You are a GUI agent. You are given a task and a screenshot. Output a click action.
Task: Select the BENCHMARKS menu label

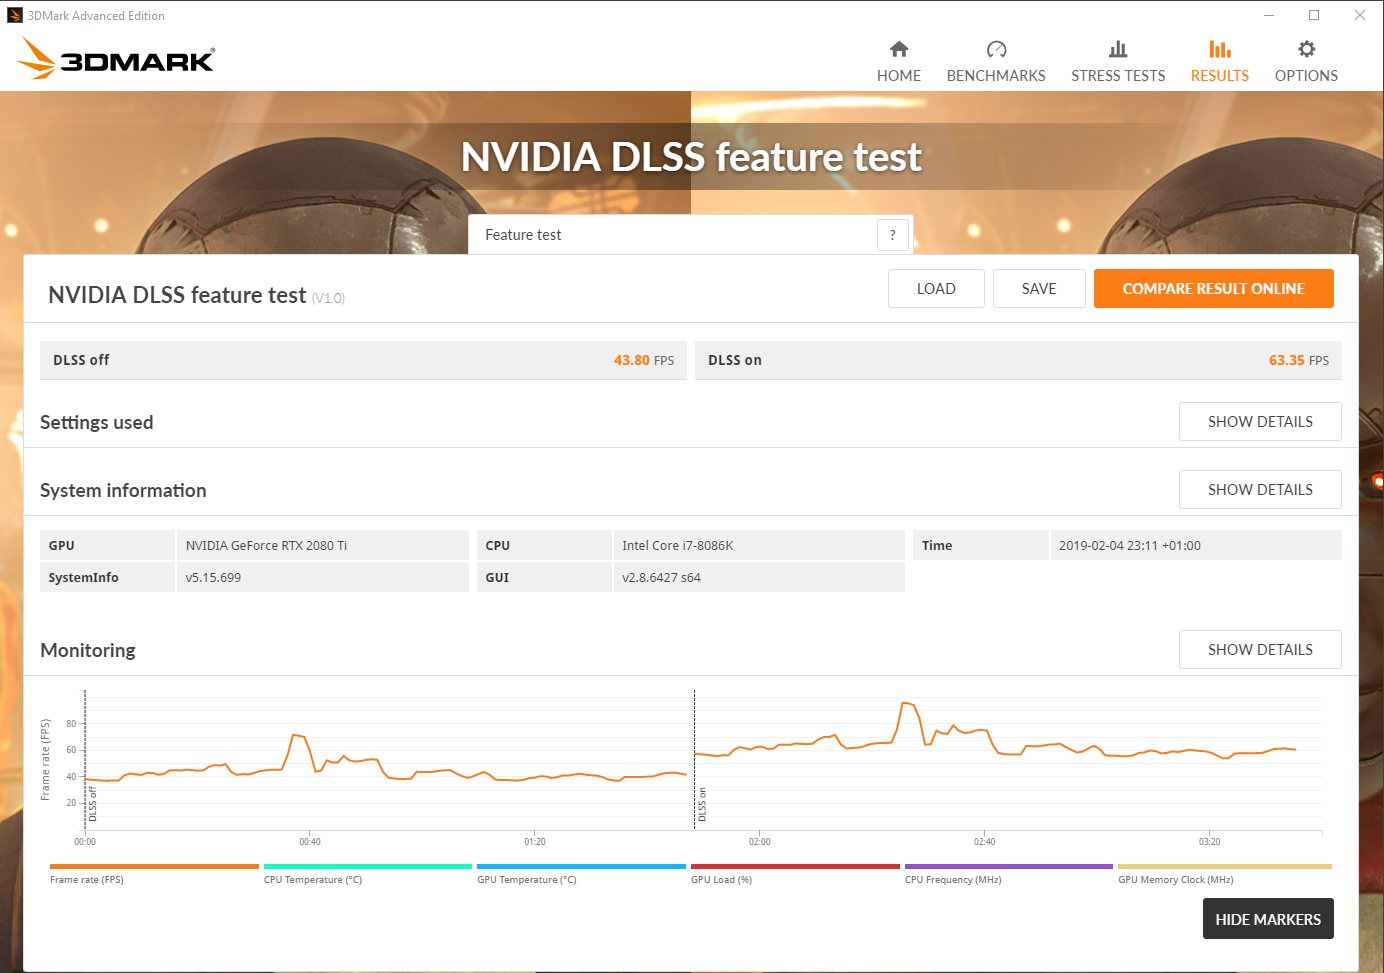click(996, 76)
